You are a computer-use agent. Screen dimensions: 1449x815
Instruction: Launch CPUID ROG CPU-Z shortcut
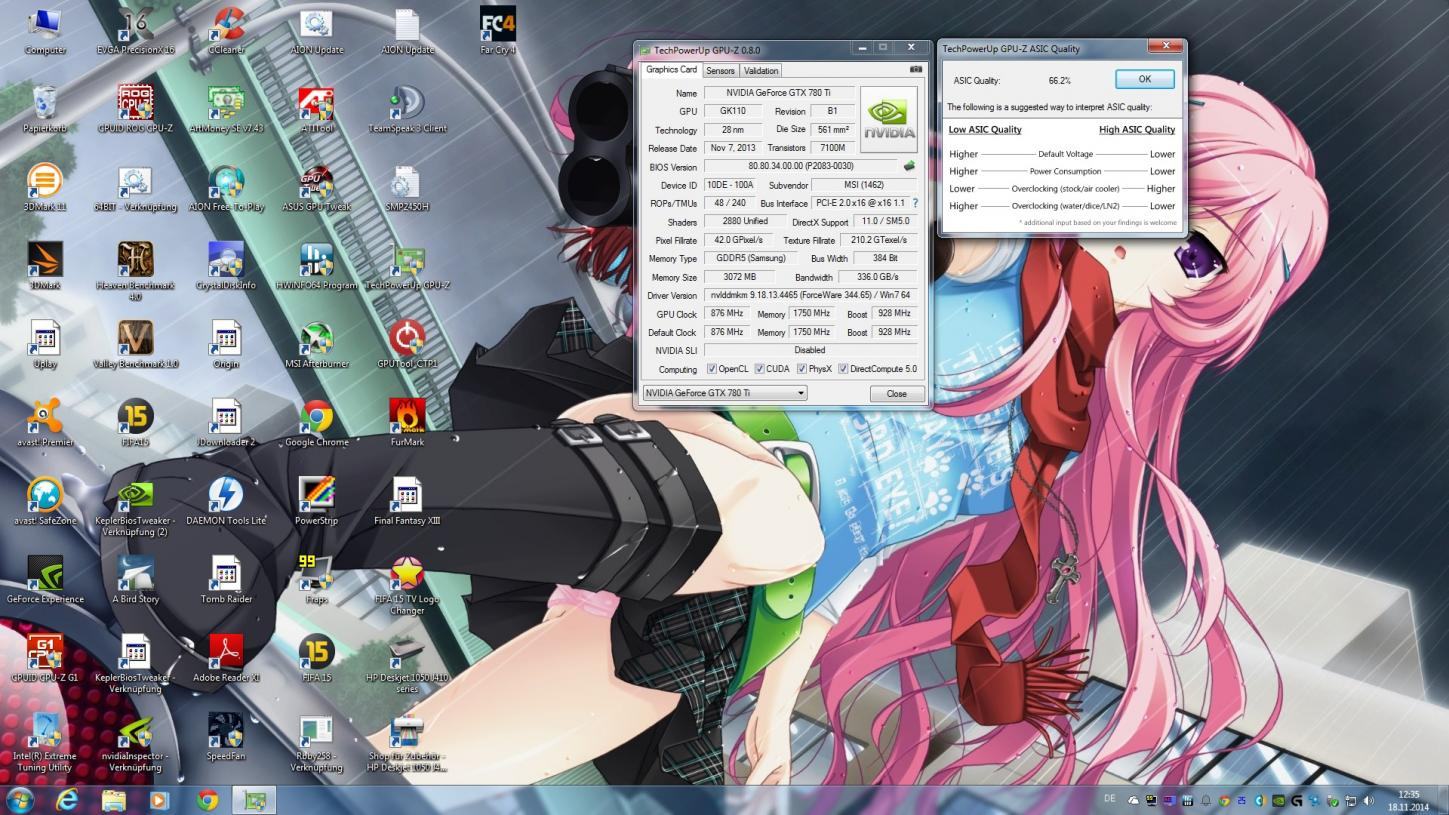(x=135, y=109)
